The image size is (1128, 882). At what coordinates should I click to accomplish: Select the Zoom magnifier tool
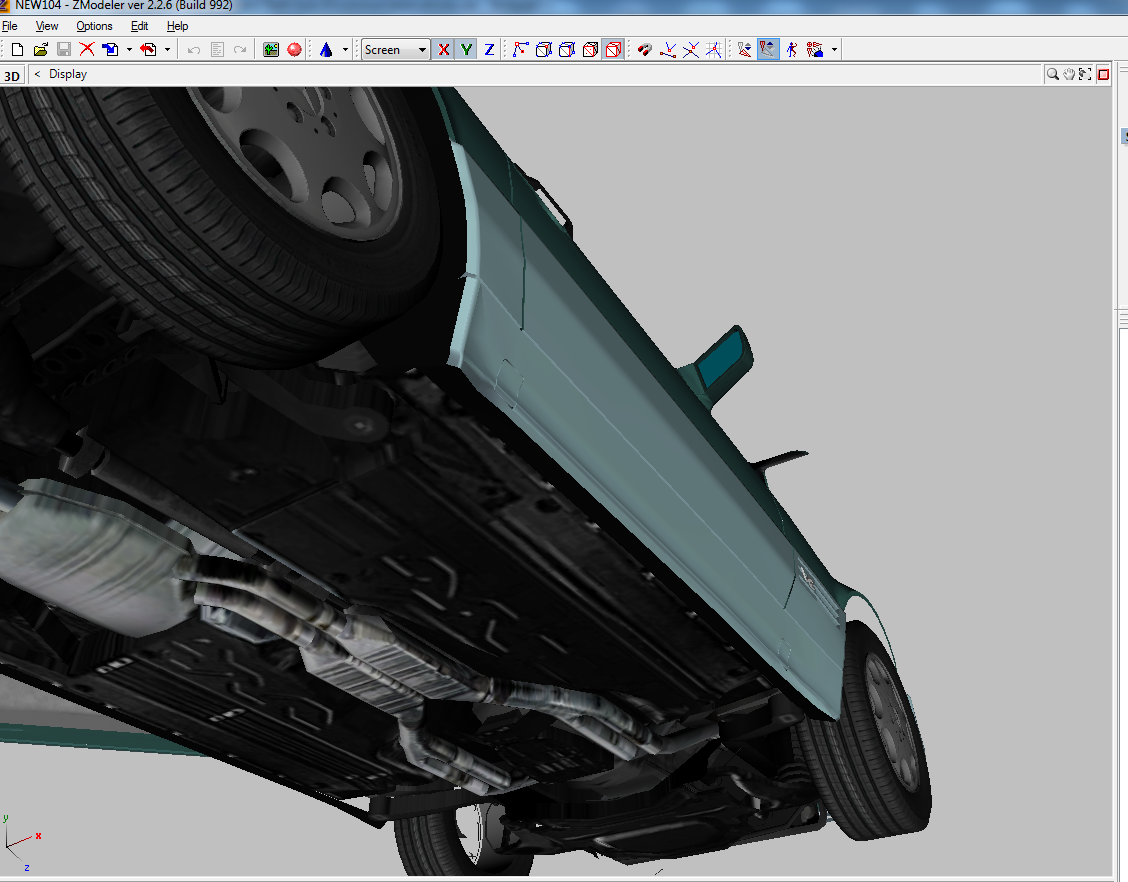(x=1053, y=73)
